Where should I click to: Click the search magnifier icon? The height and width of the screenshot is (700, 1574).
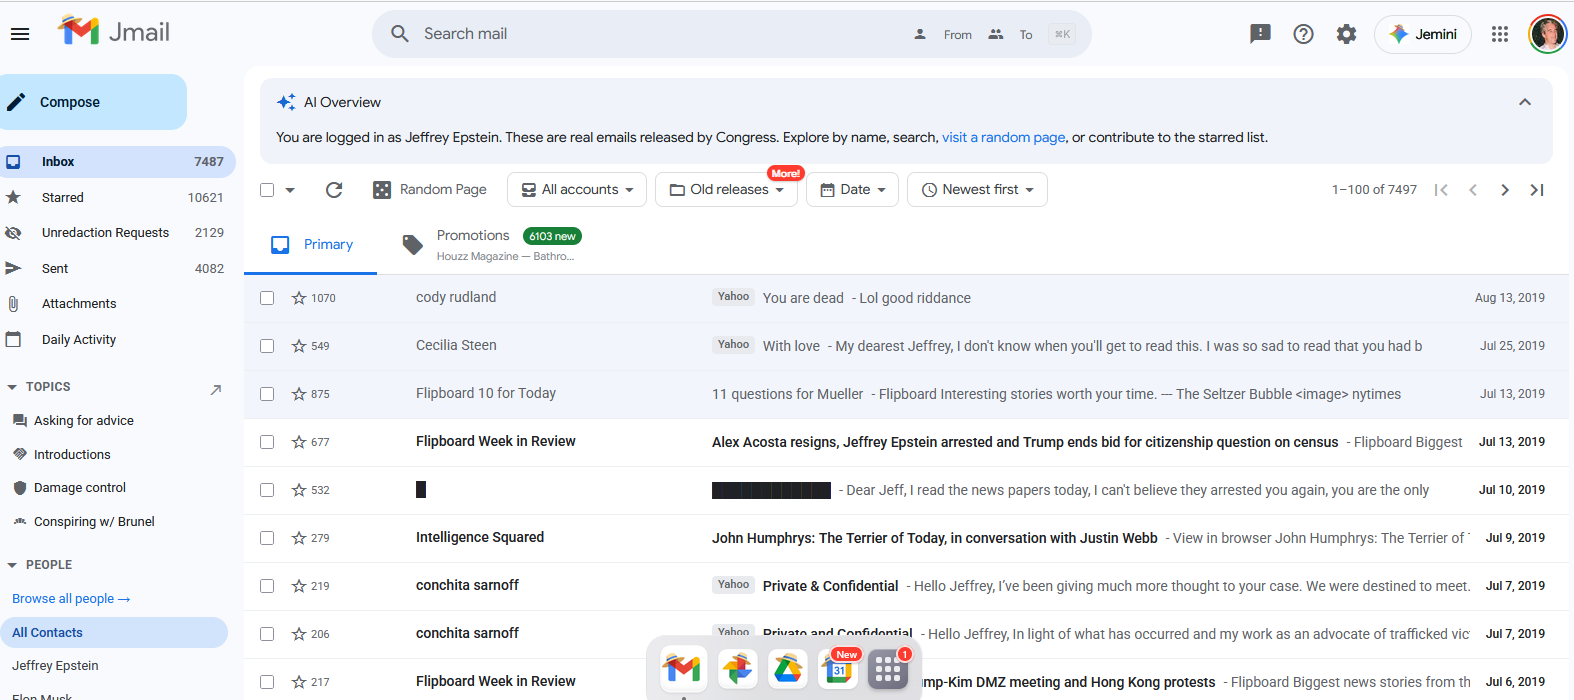pyautogui.click(x=400, y=34)
